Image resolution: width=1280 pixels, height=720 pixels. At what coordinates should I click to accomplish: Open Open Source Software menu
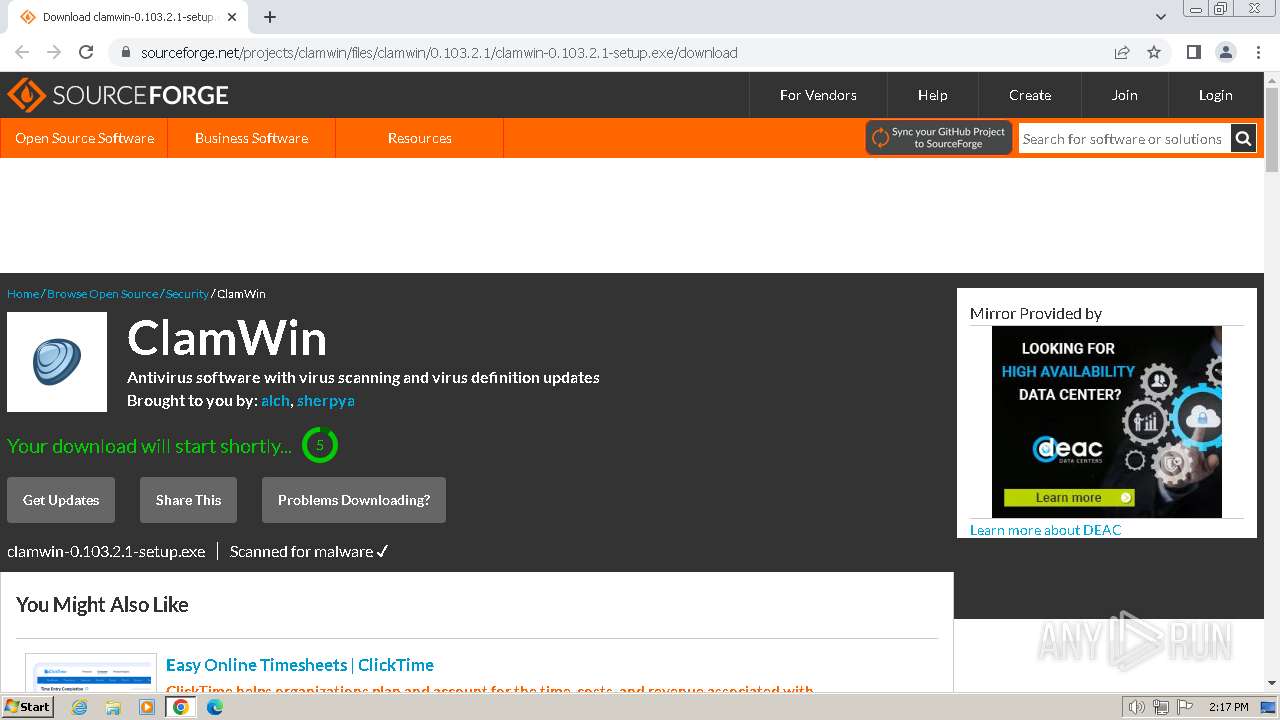(84, 138)
